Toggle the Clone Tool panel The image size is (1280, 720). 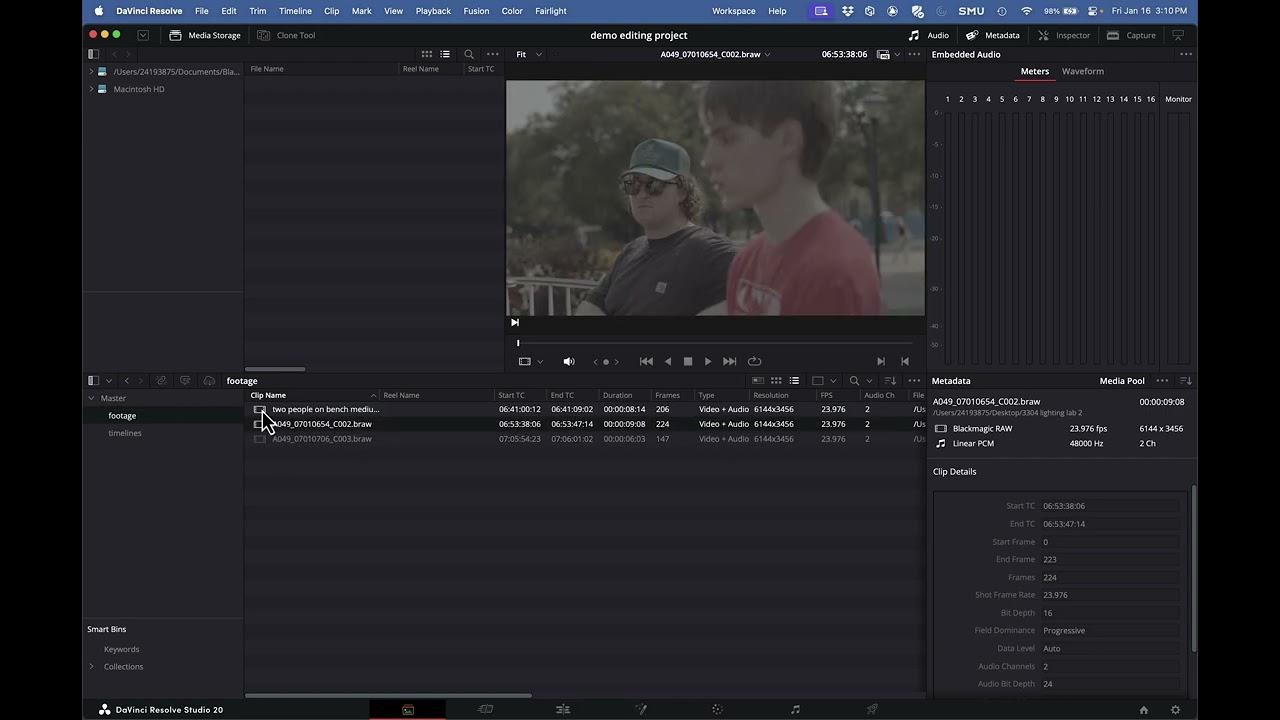tap(286, 35)
